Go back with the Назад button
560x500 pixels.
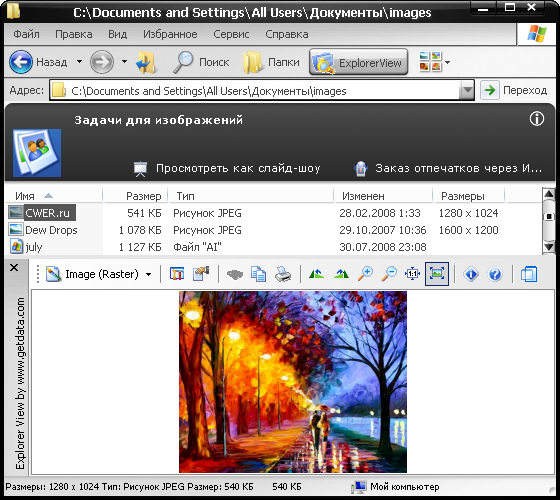(38, 62)
